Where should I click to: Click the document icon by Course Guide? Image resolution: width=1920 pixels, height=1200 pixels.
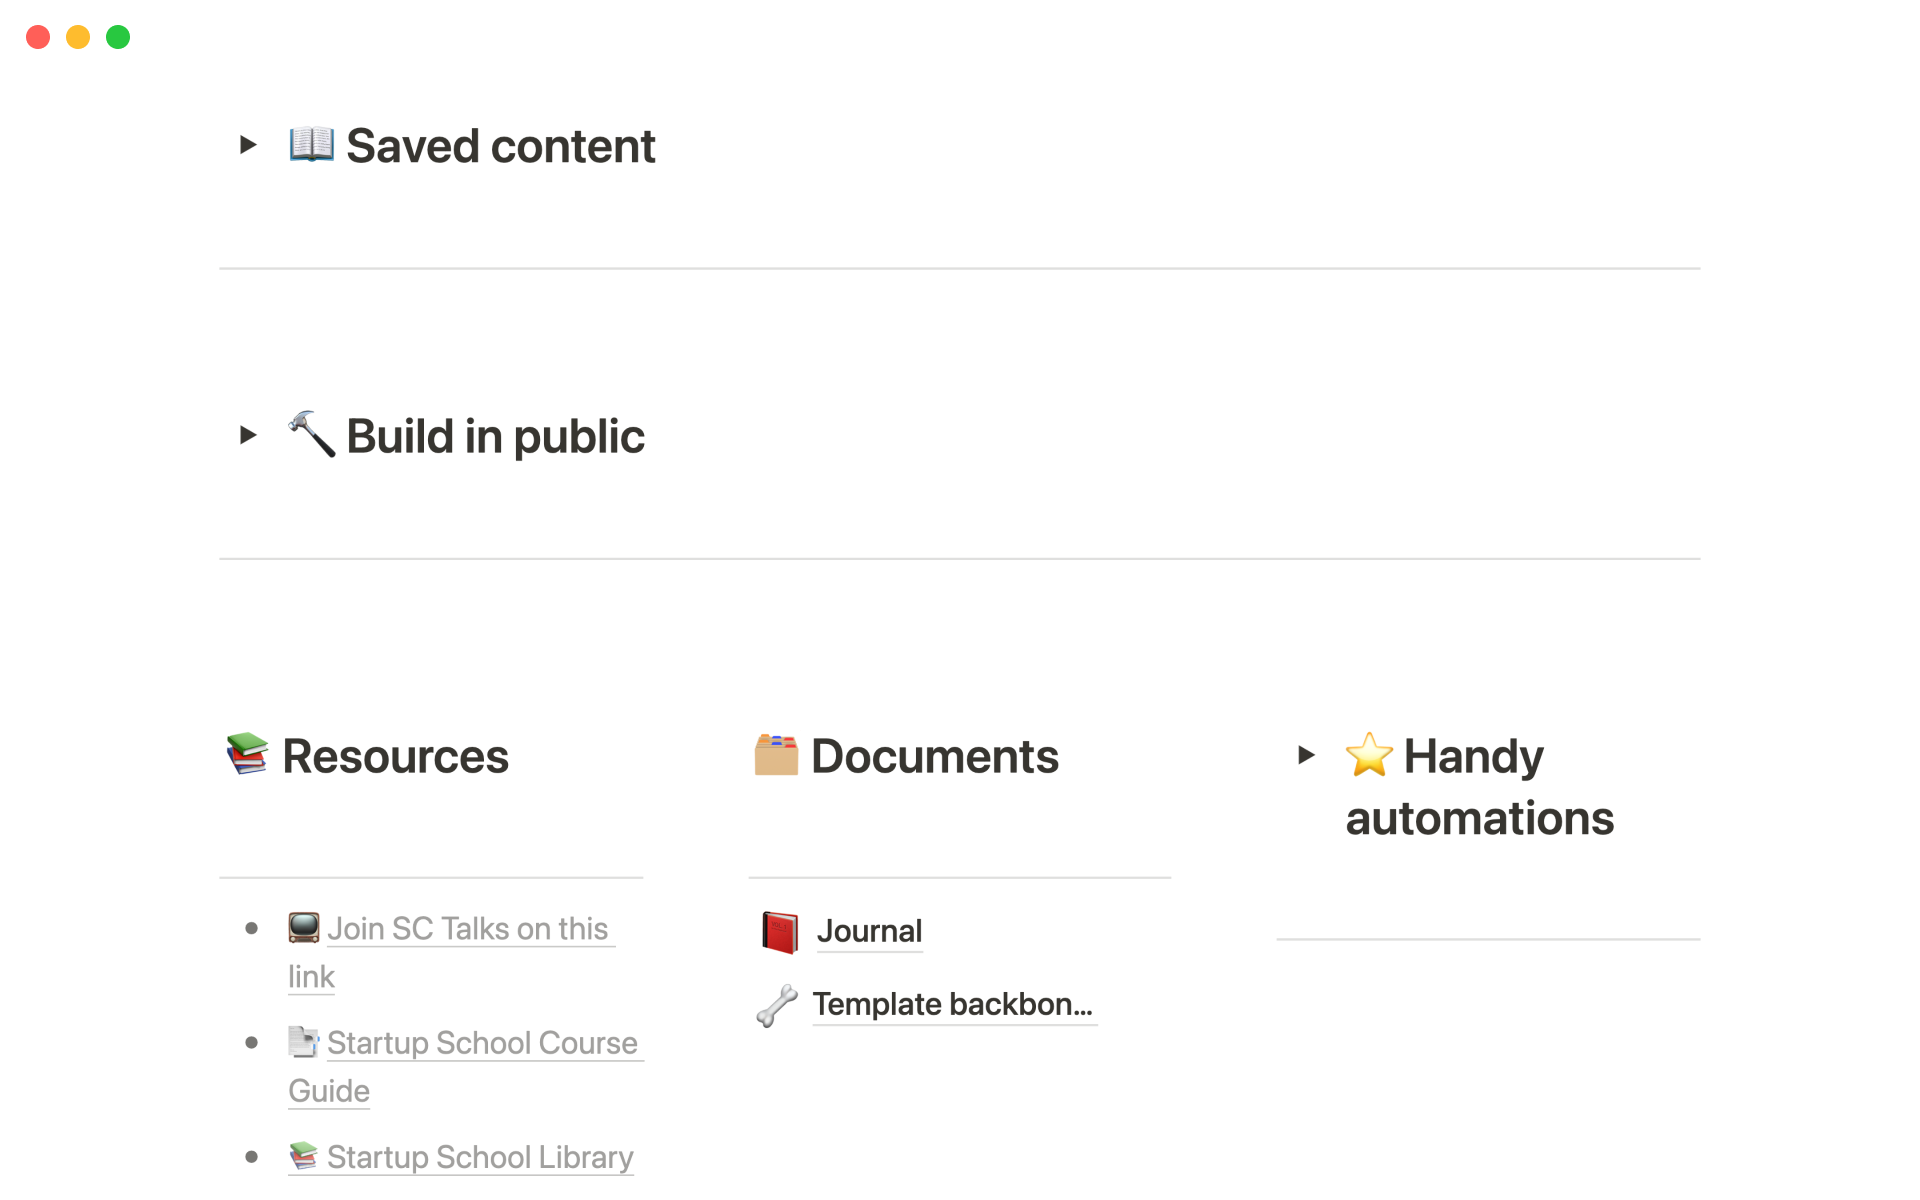[x=303, y=1042]
